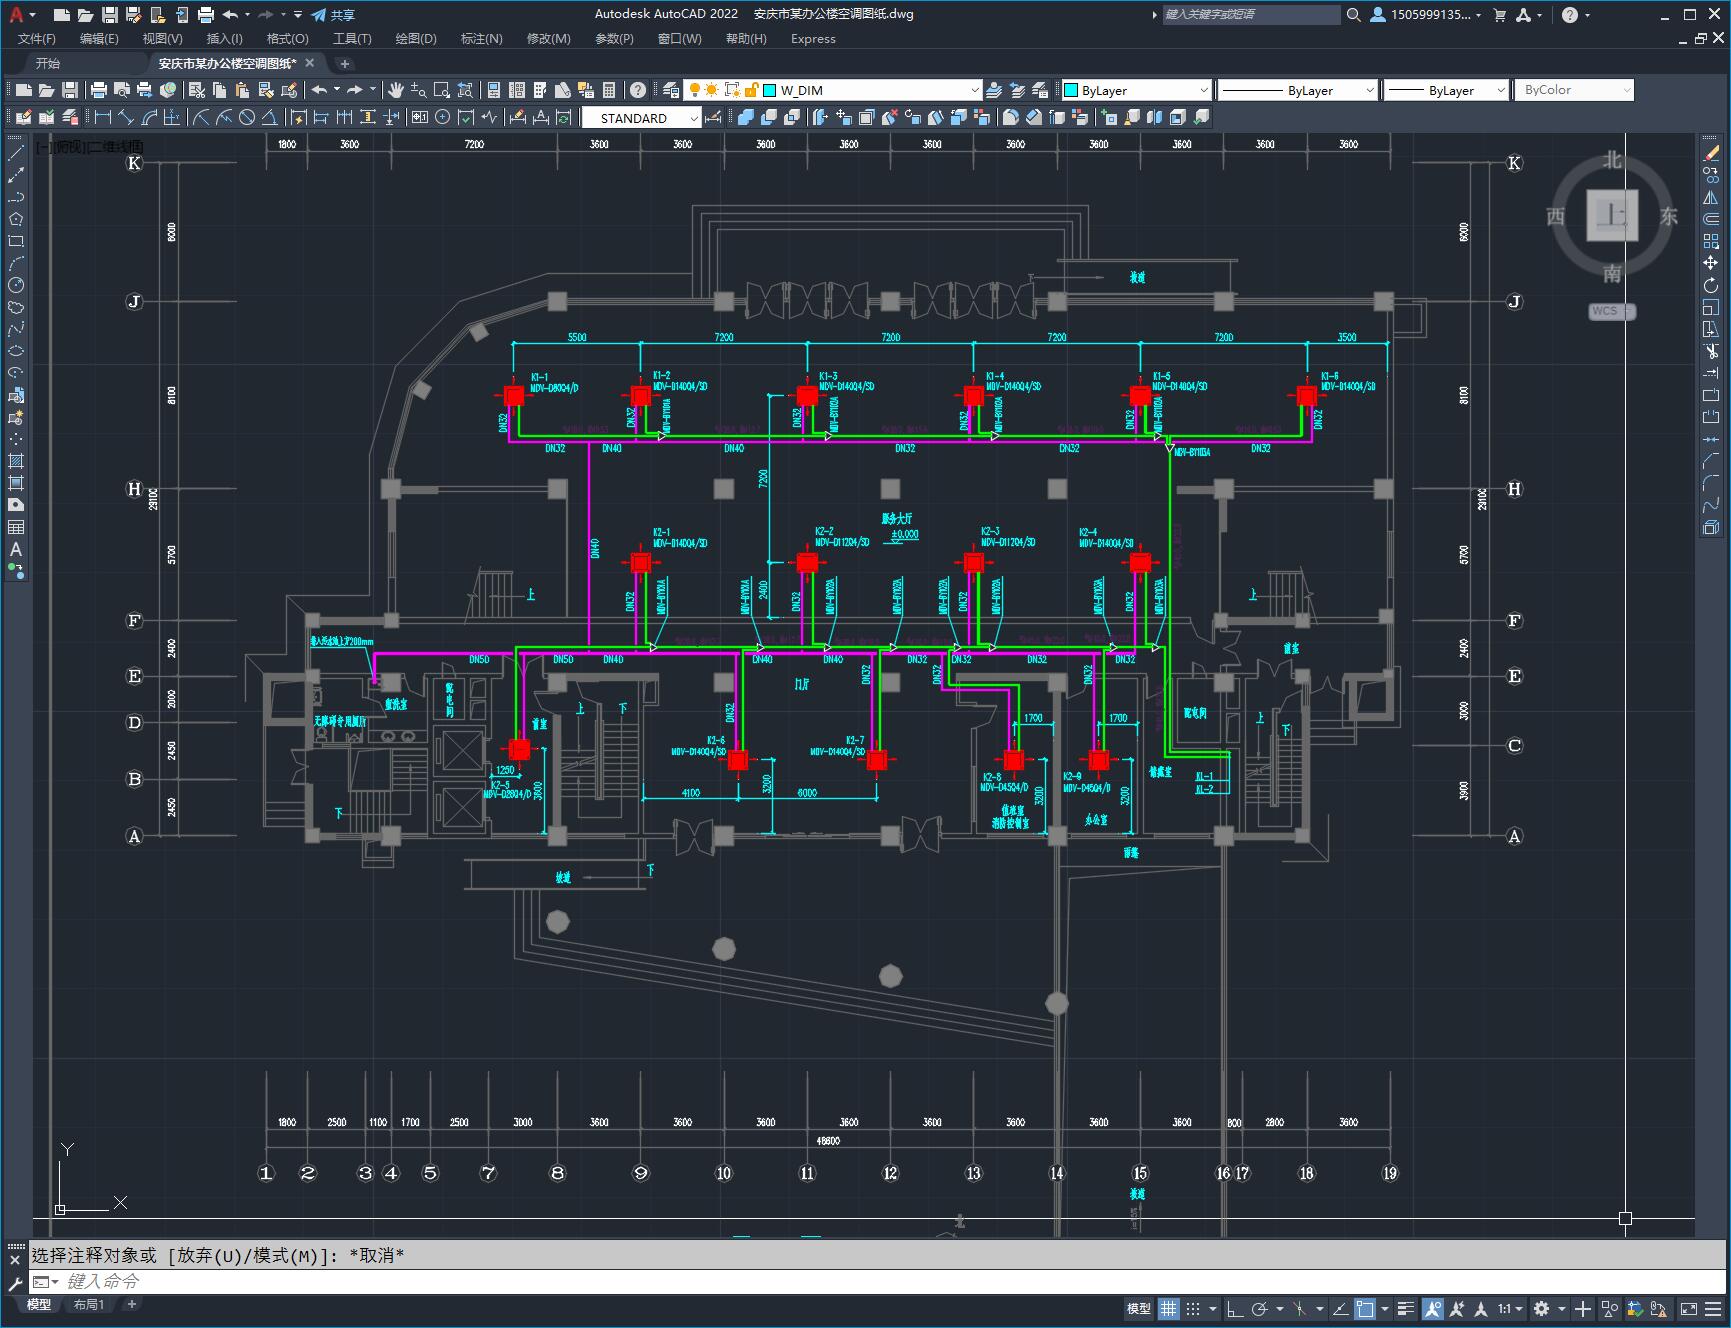The image size is (1731, 1328).
Task: Open the 文件(F) menu
Action: coord(37,39)
